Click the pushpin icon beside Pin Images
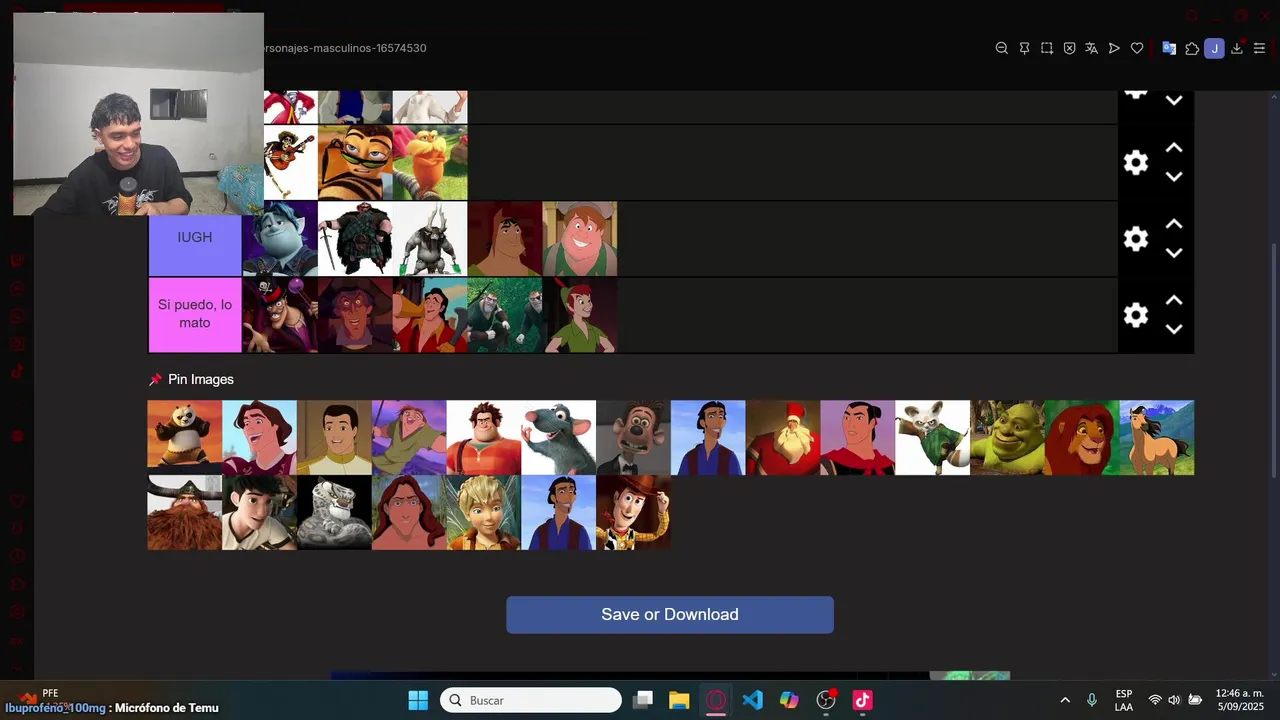This screenshot has width=1280, height=720. (x=155, y=380)
